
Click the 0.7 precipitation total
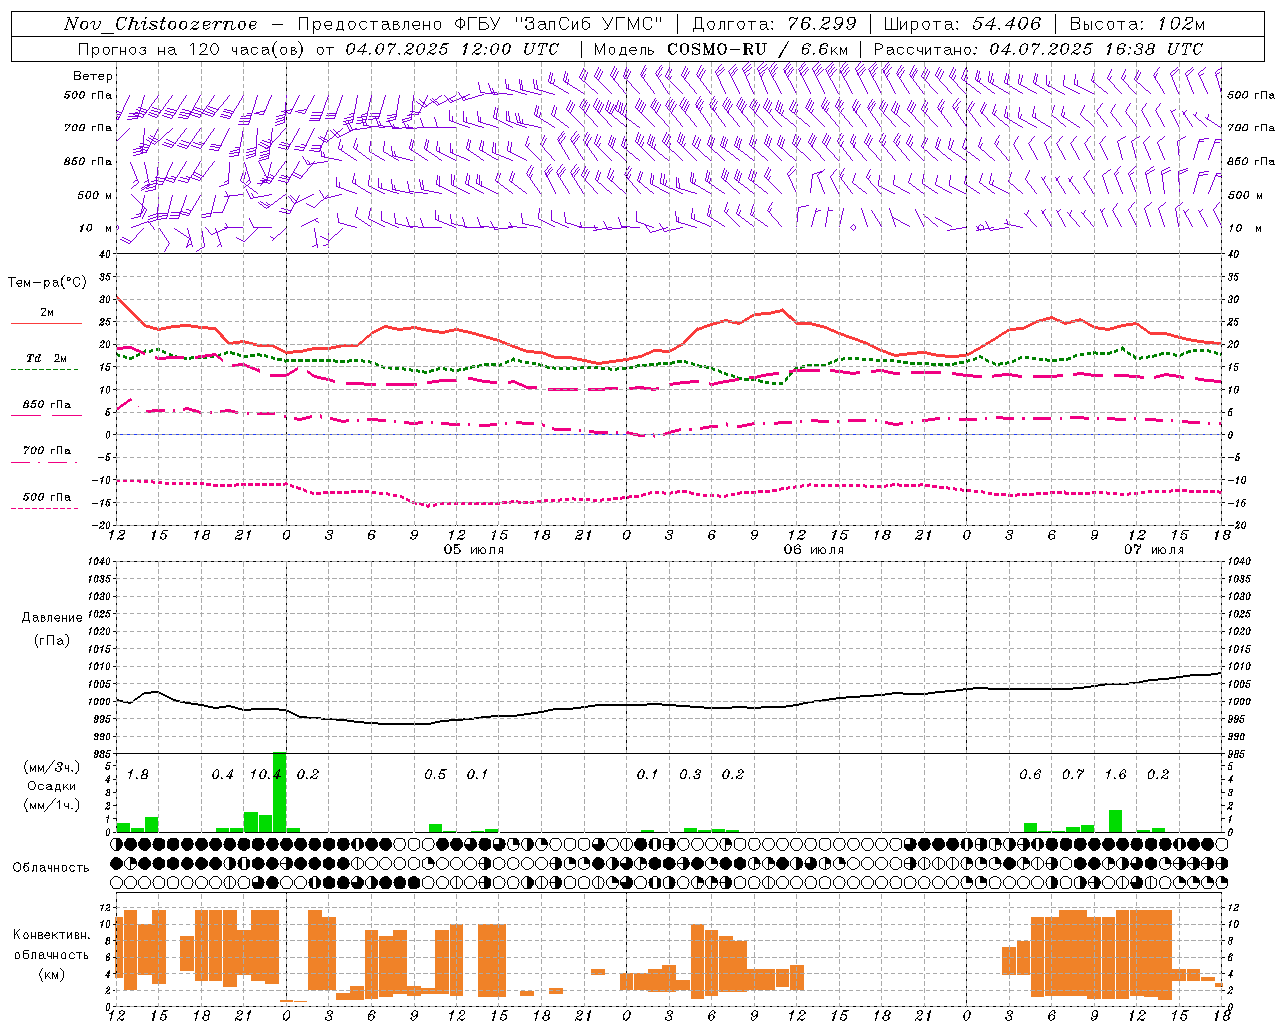pyautogui.click(x=1073, y=775)
